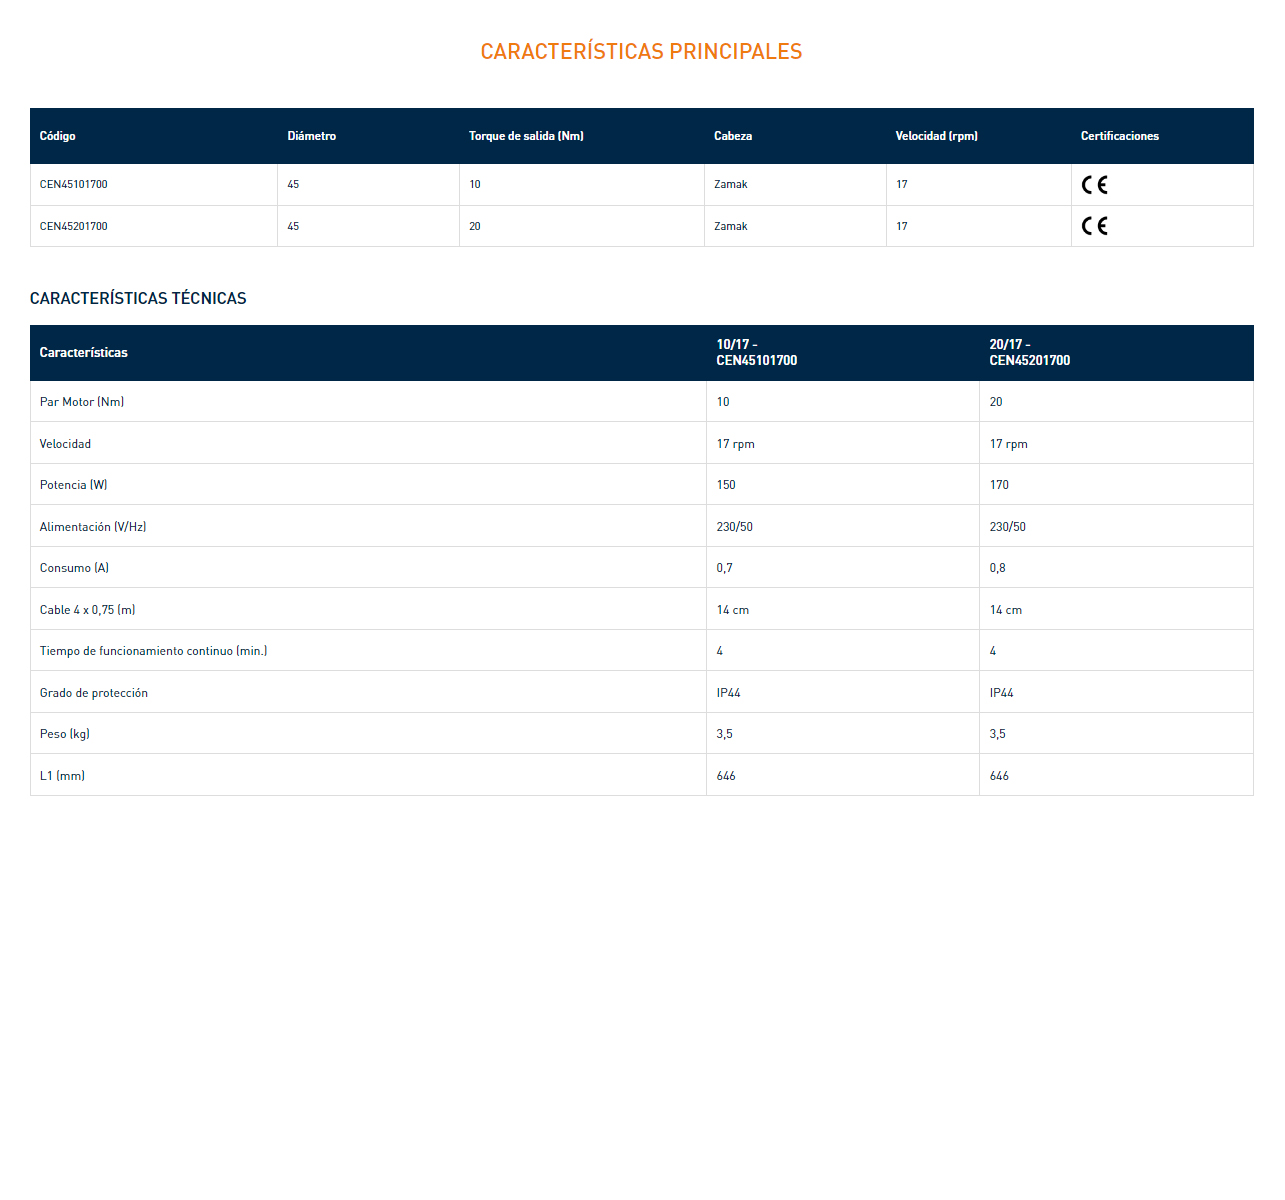
Task: Click the Cabeza column header
Action: [733, 136]
